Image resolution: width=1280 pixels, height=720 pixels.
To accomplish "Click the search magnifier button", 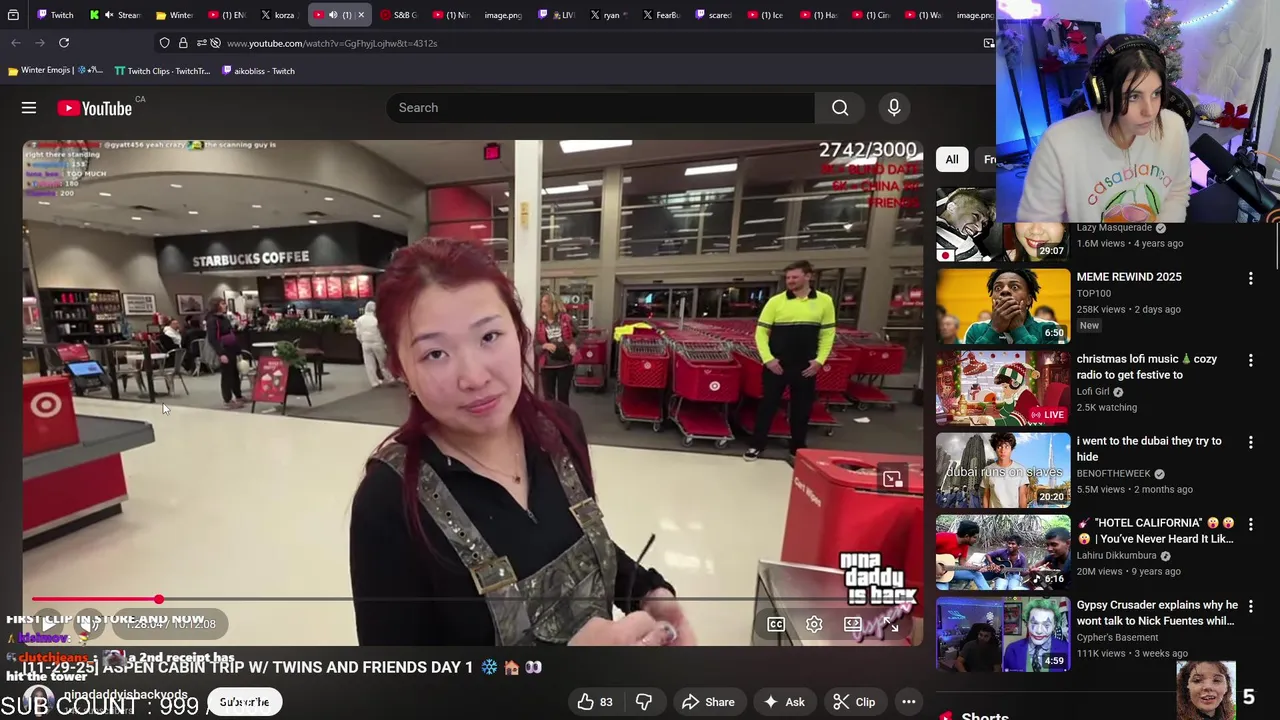I will (x=840, y=108).
